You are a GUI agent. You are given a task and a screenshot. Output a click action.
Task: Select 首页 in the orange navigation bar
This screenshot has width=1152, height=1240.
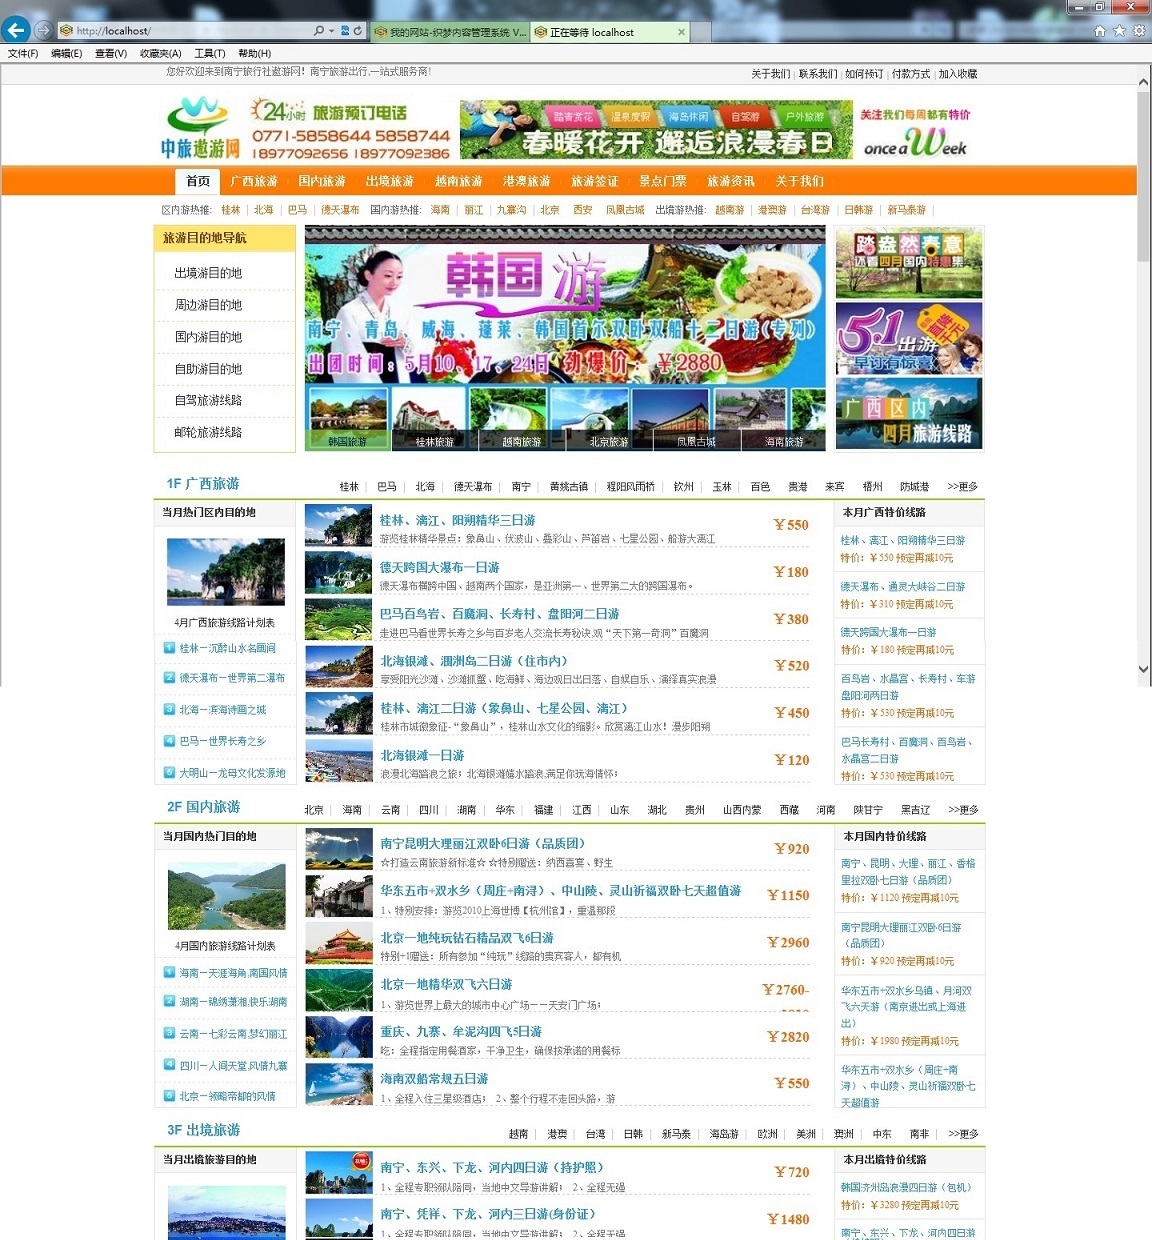coord(198,181)
